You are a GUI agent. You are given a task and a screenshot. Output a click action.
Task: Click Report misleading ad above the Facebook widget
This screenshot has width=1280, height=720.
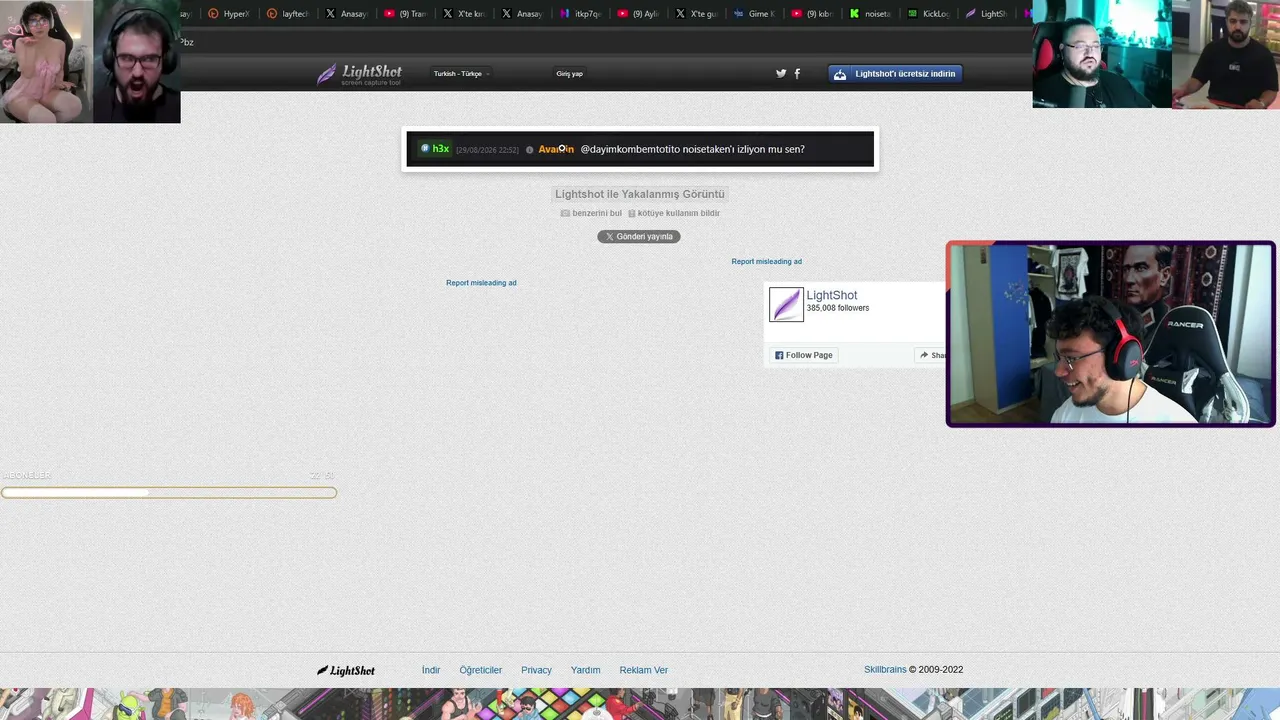[766, 262]
